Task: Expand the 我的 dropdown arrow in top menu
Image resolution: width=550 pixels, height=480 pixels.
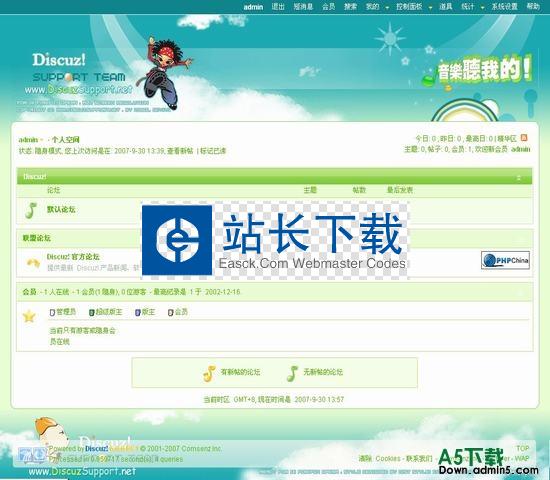Action: click(387, 7)
